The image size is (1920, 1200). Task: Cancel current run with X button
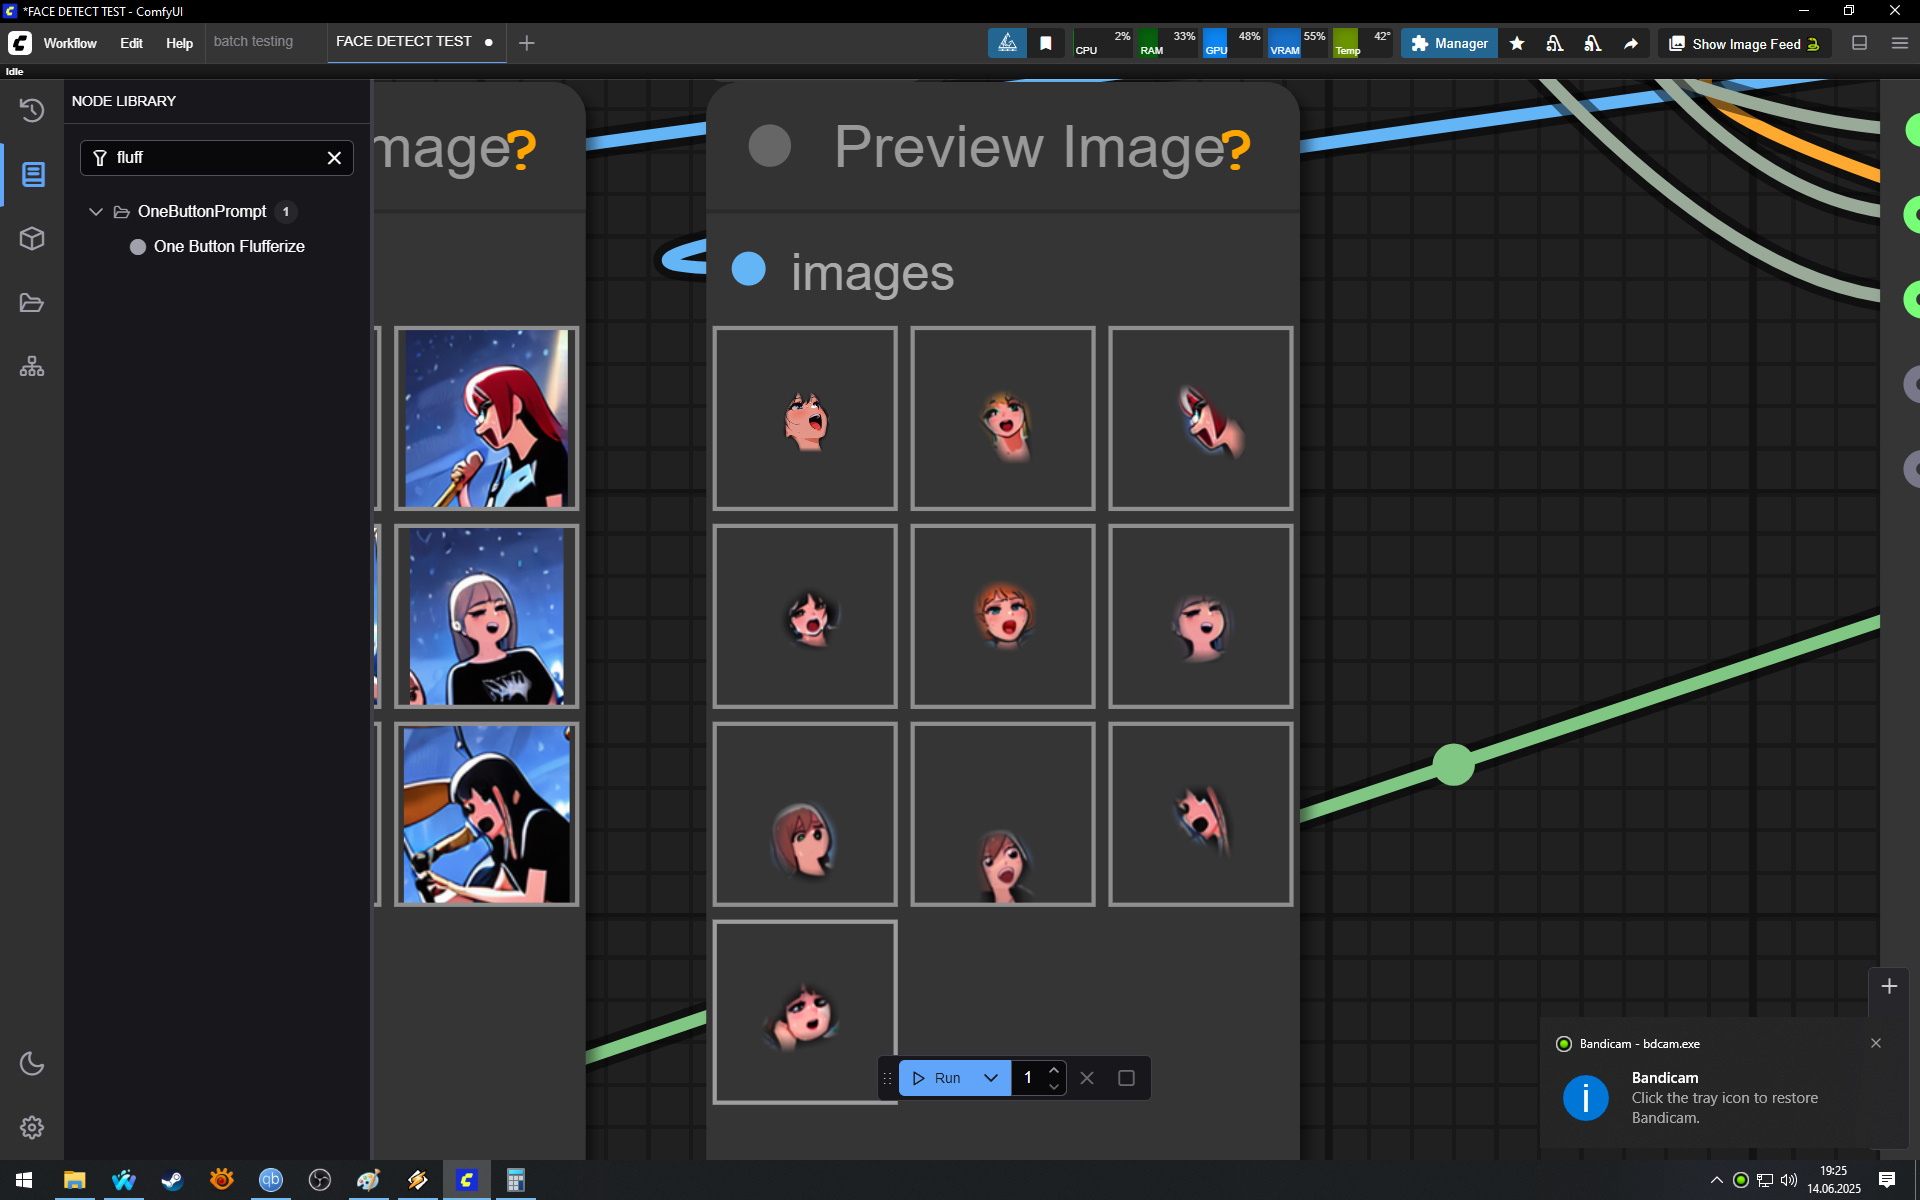1087,1078
